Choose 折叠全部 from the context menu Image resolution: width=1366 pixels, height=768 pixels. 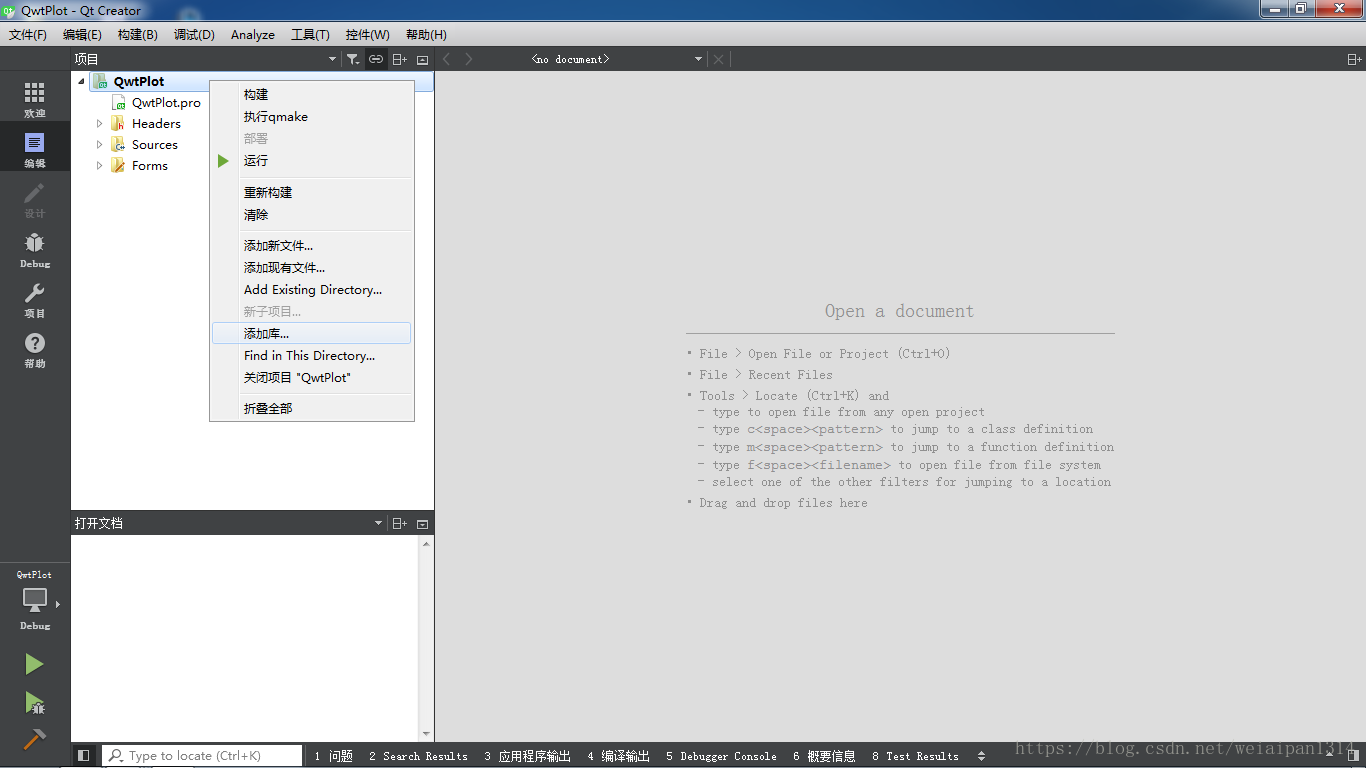click(x=312, y=409)
